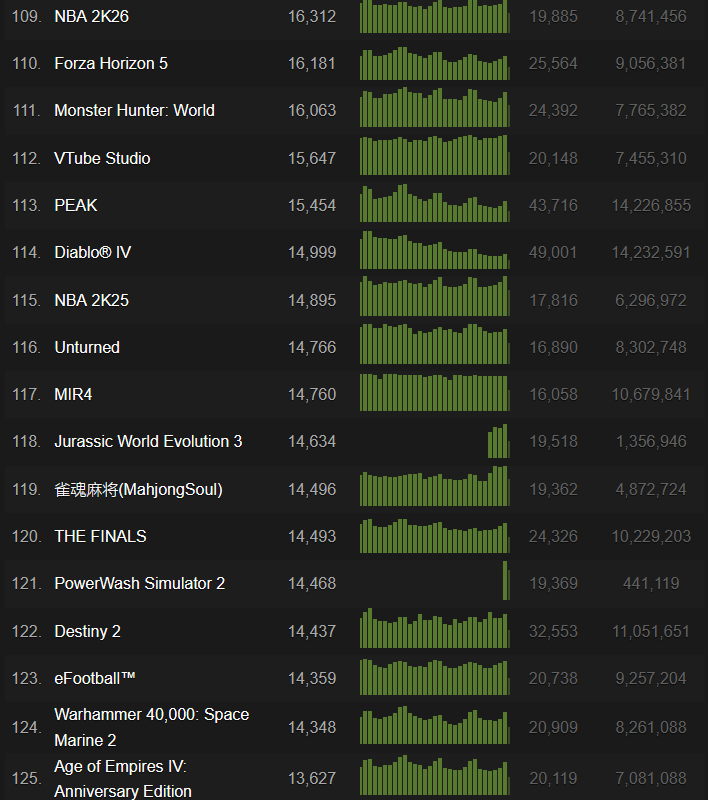Select the rank number 118.
Viewport: 708px width, 800px height.
tap(27, 441)
